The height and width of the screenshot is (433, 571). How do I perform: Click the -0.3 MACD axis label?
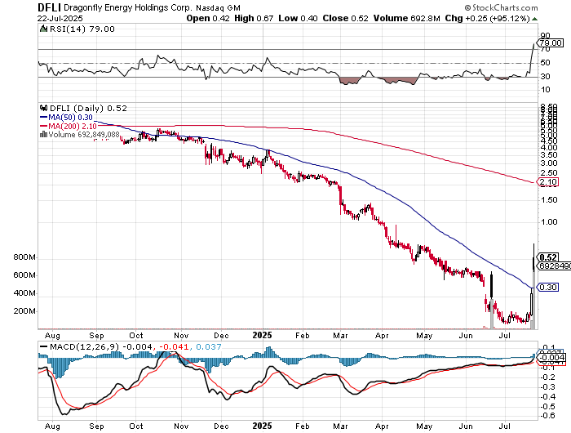click(547, 387)
